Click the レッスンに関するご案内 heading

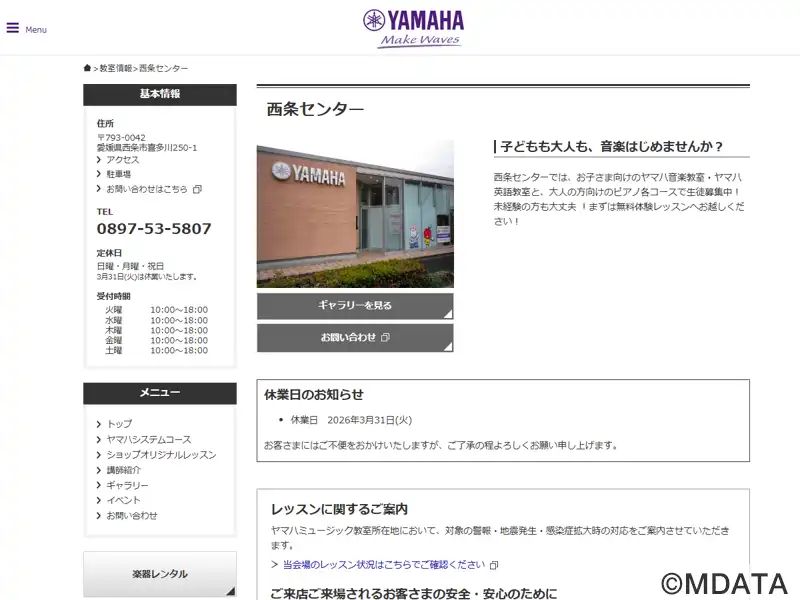point(339,509)
